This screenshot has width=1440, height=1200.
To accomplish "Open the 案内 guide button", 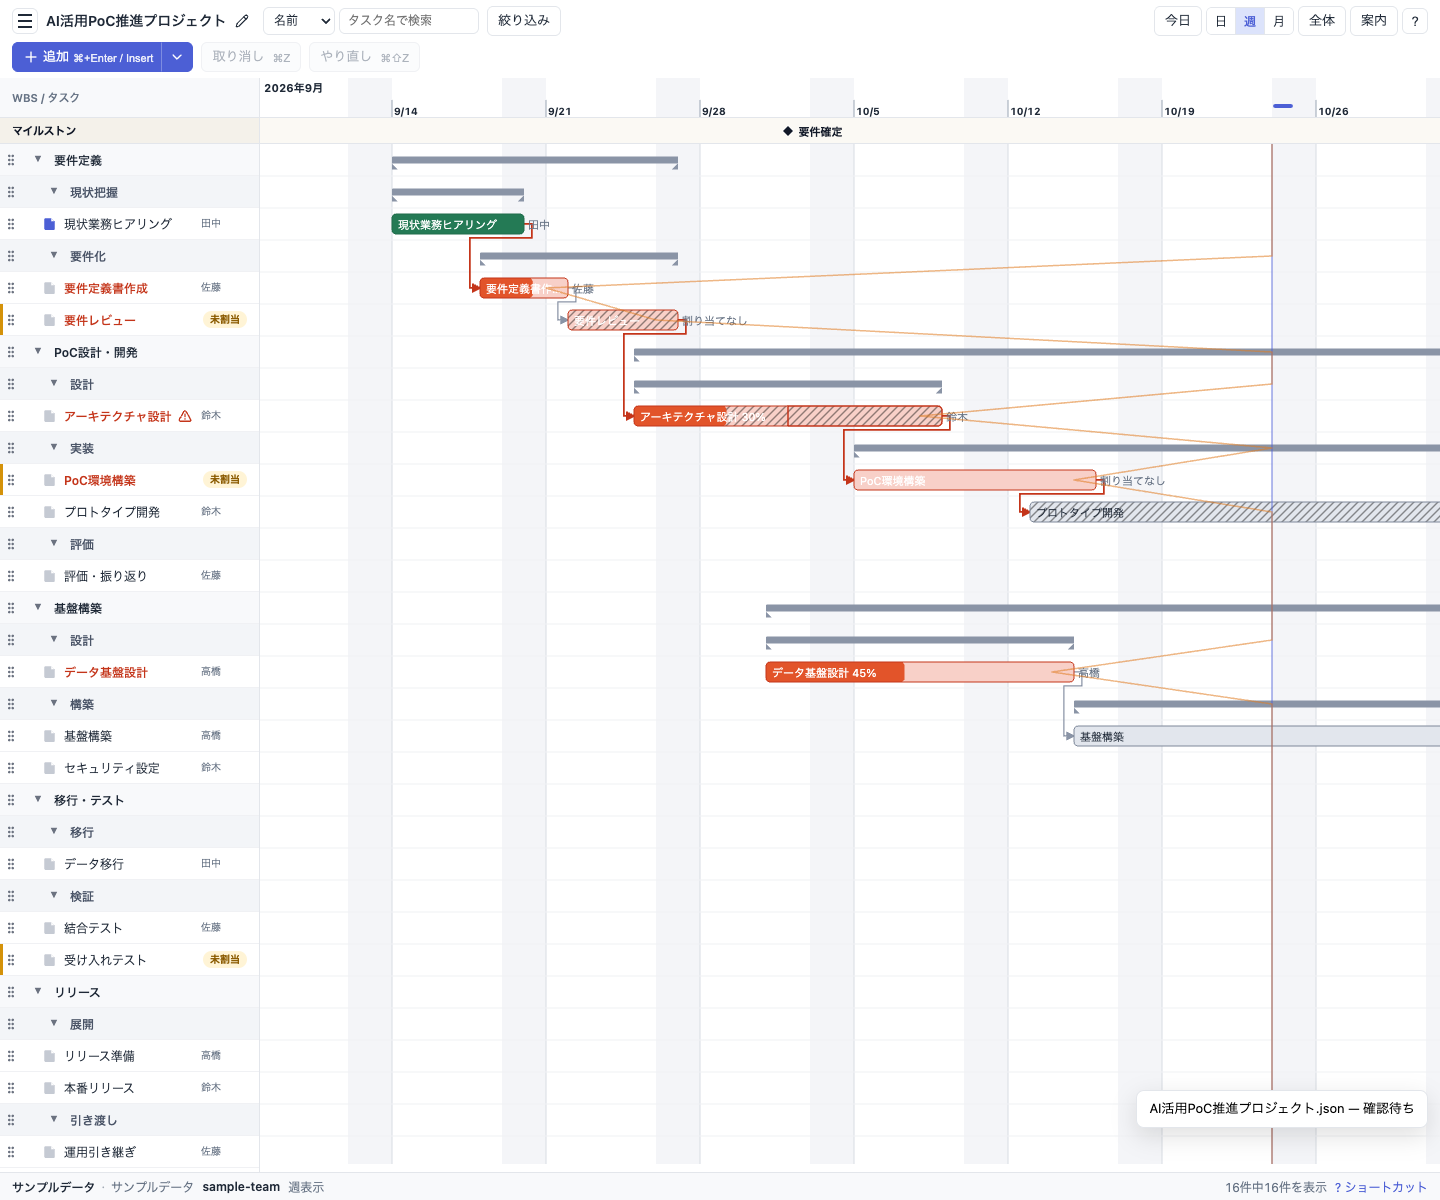I will (x=1374, y=21).
